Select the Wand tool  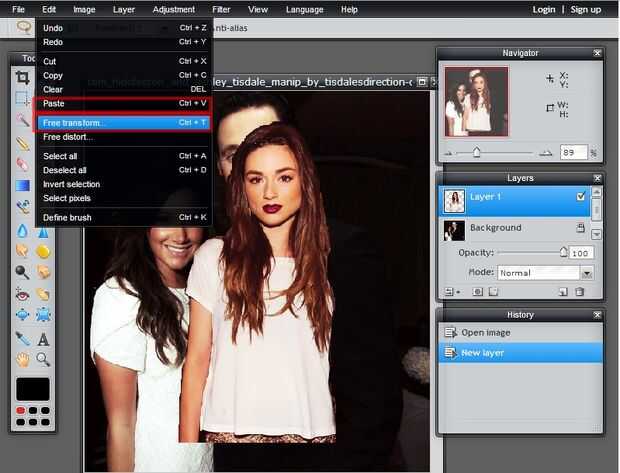(23, 119)
